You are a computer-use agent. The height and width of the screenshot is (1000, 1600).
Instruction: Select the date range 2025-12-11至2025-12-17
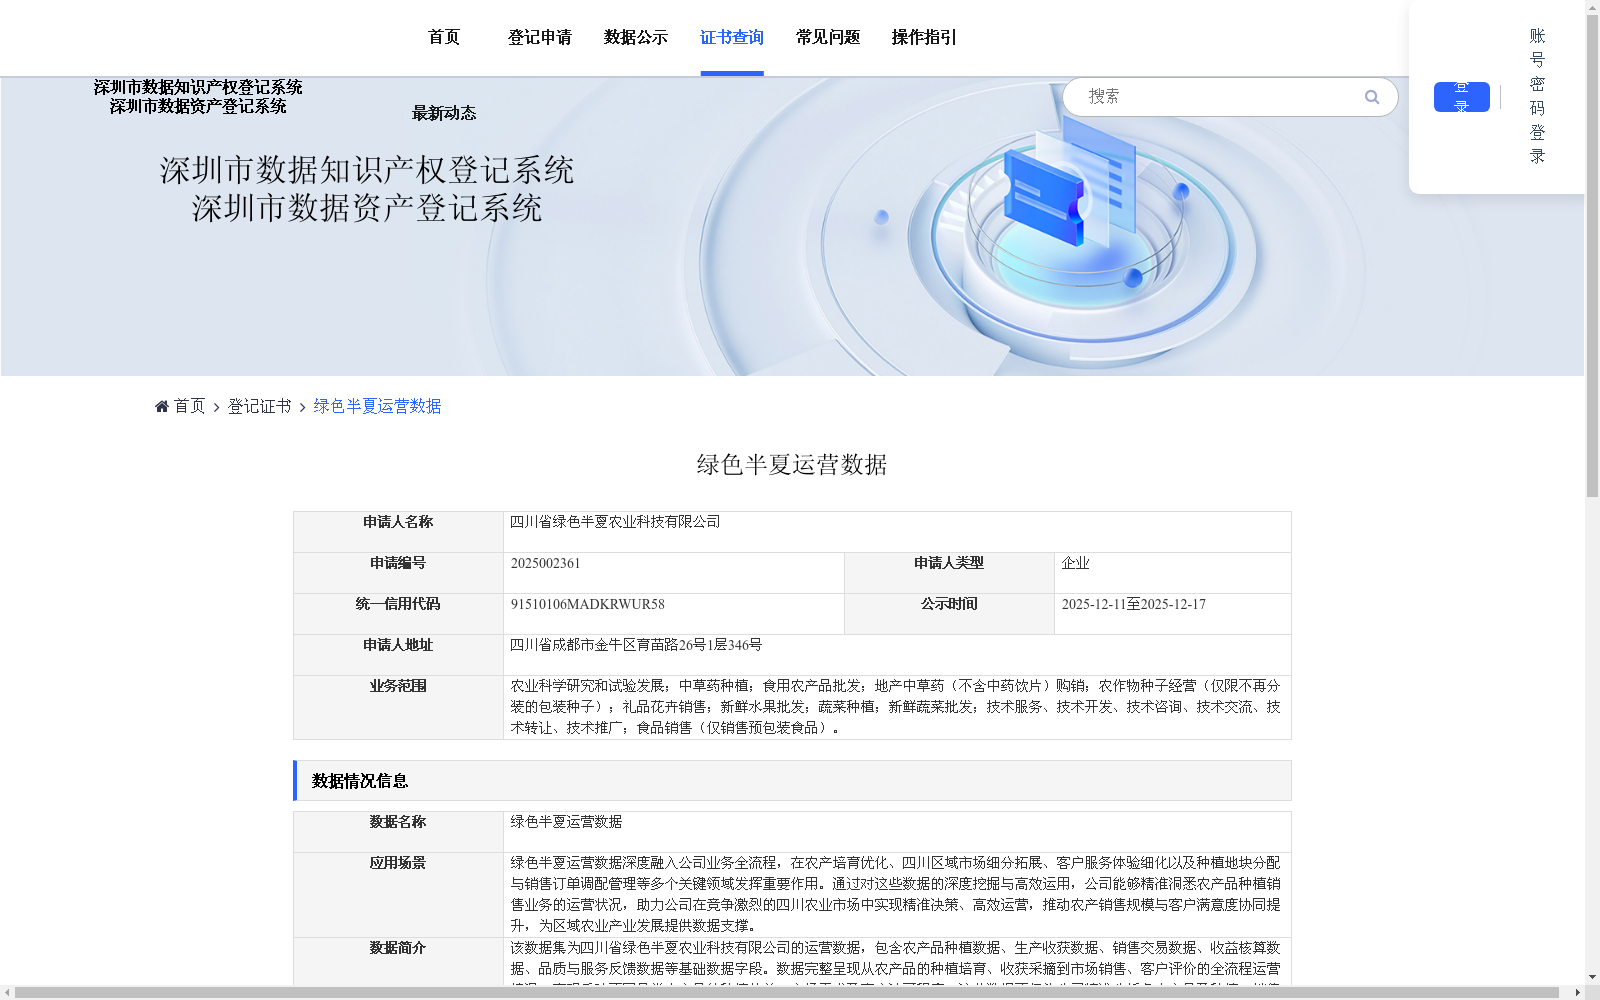(1133, 604)
